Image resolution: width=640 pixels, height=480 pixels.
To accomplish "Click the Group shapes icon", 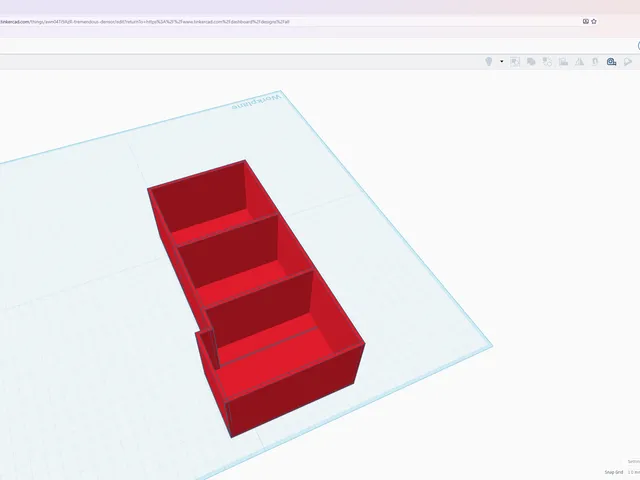I will [531, 62].
